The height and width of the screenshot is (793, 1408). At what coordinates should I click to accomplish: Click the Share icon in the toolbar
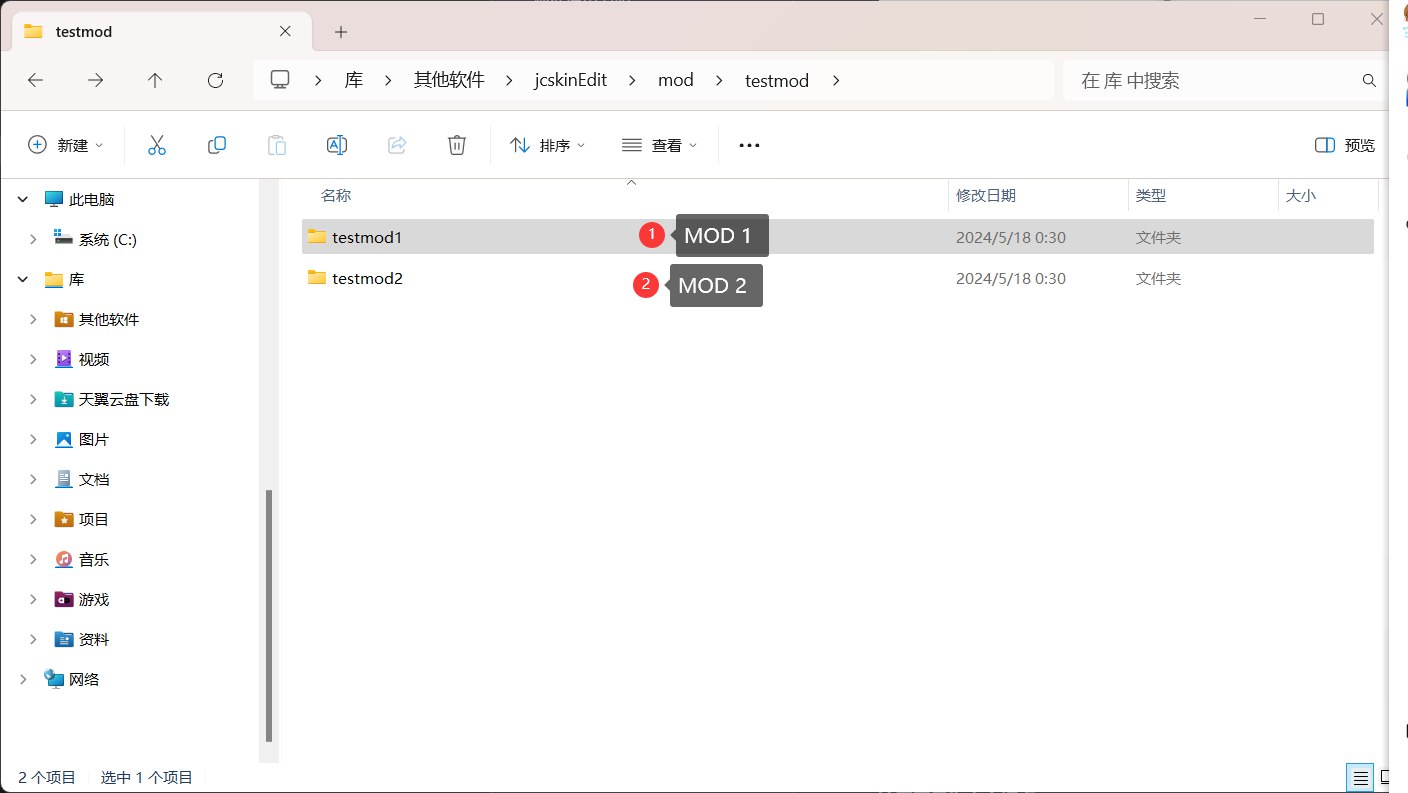[397, 144]
